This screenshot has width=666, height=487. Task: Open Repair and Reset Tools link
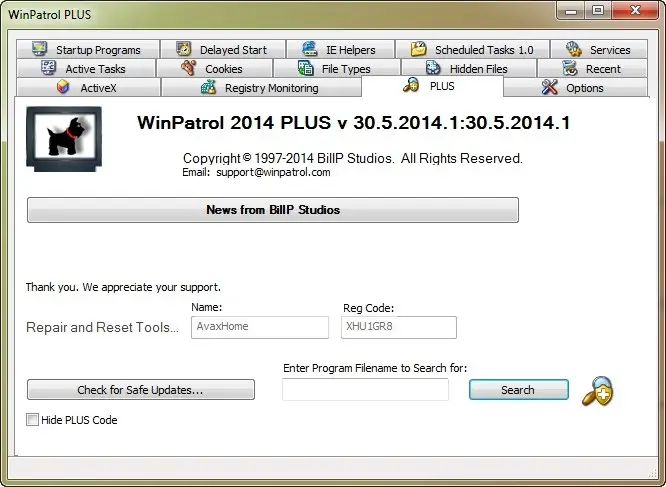[102, 327]
